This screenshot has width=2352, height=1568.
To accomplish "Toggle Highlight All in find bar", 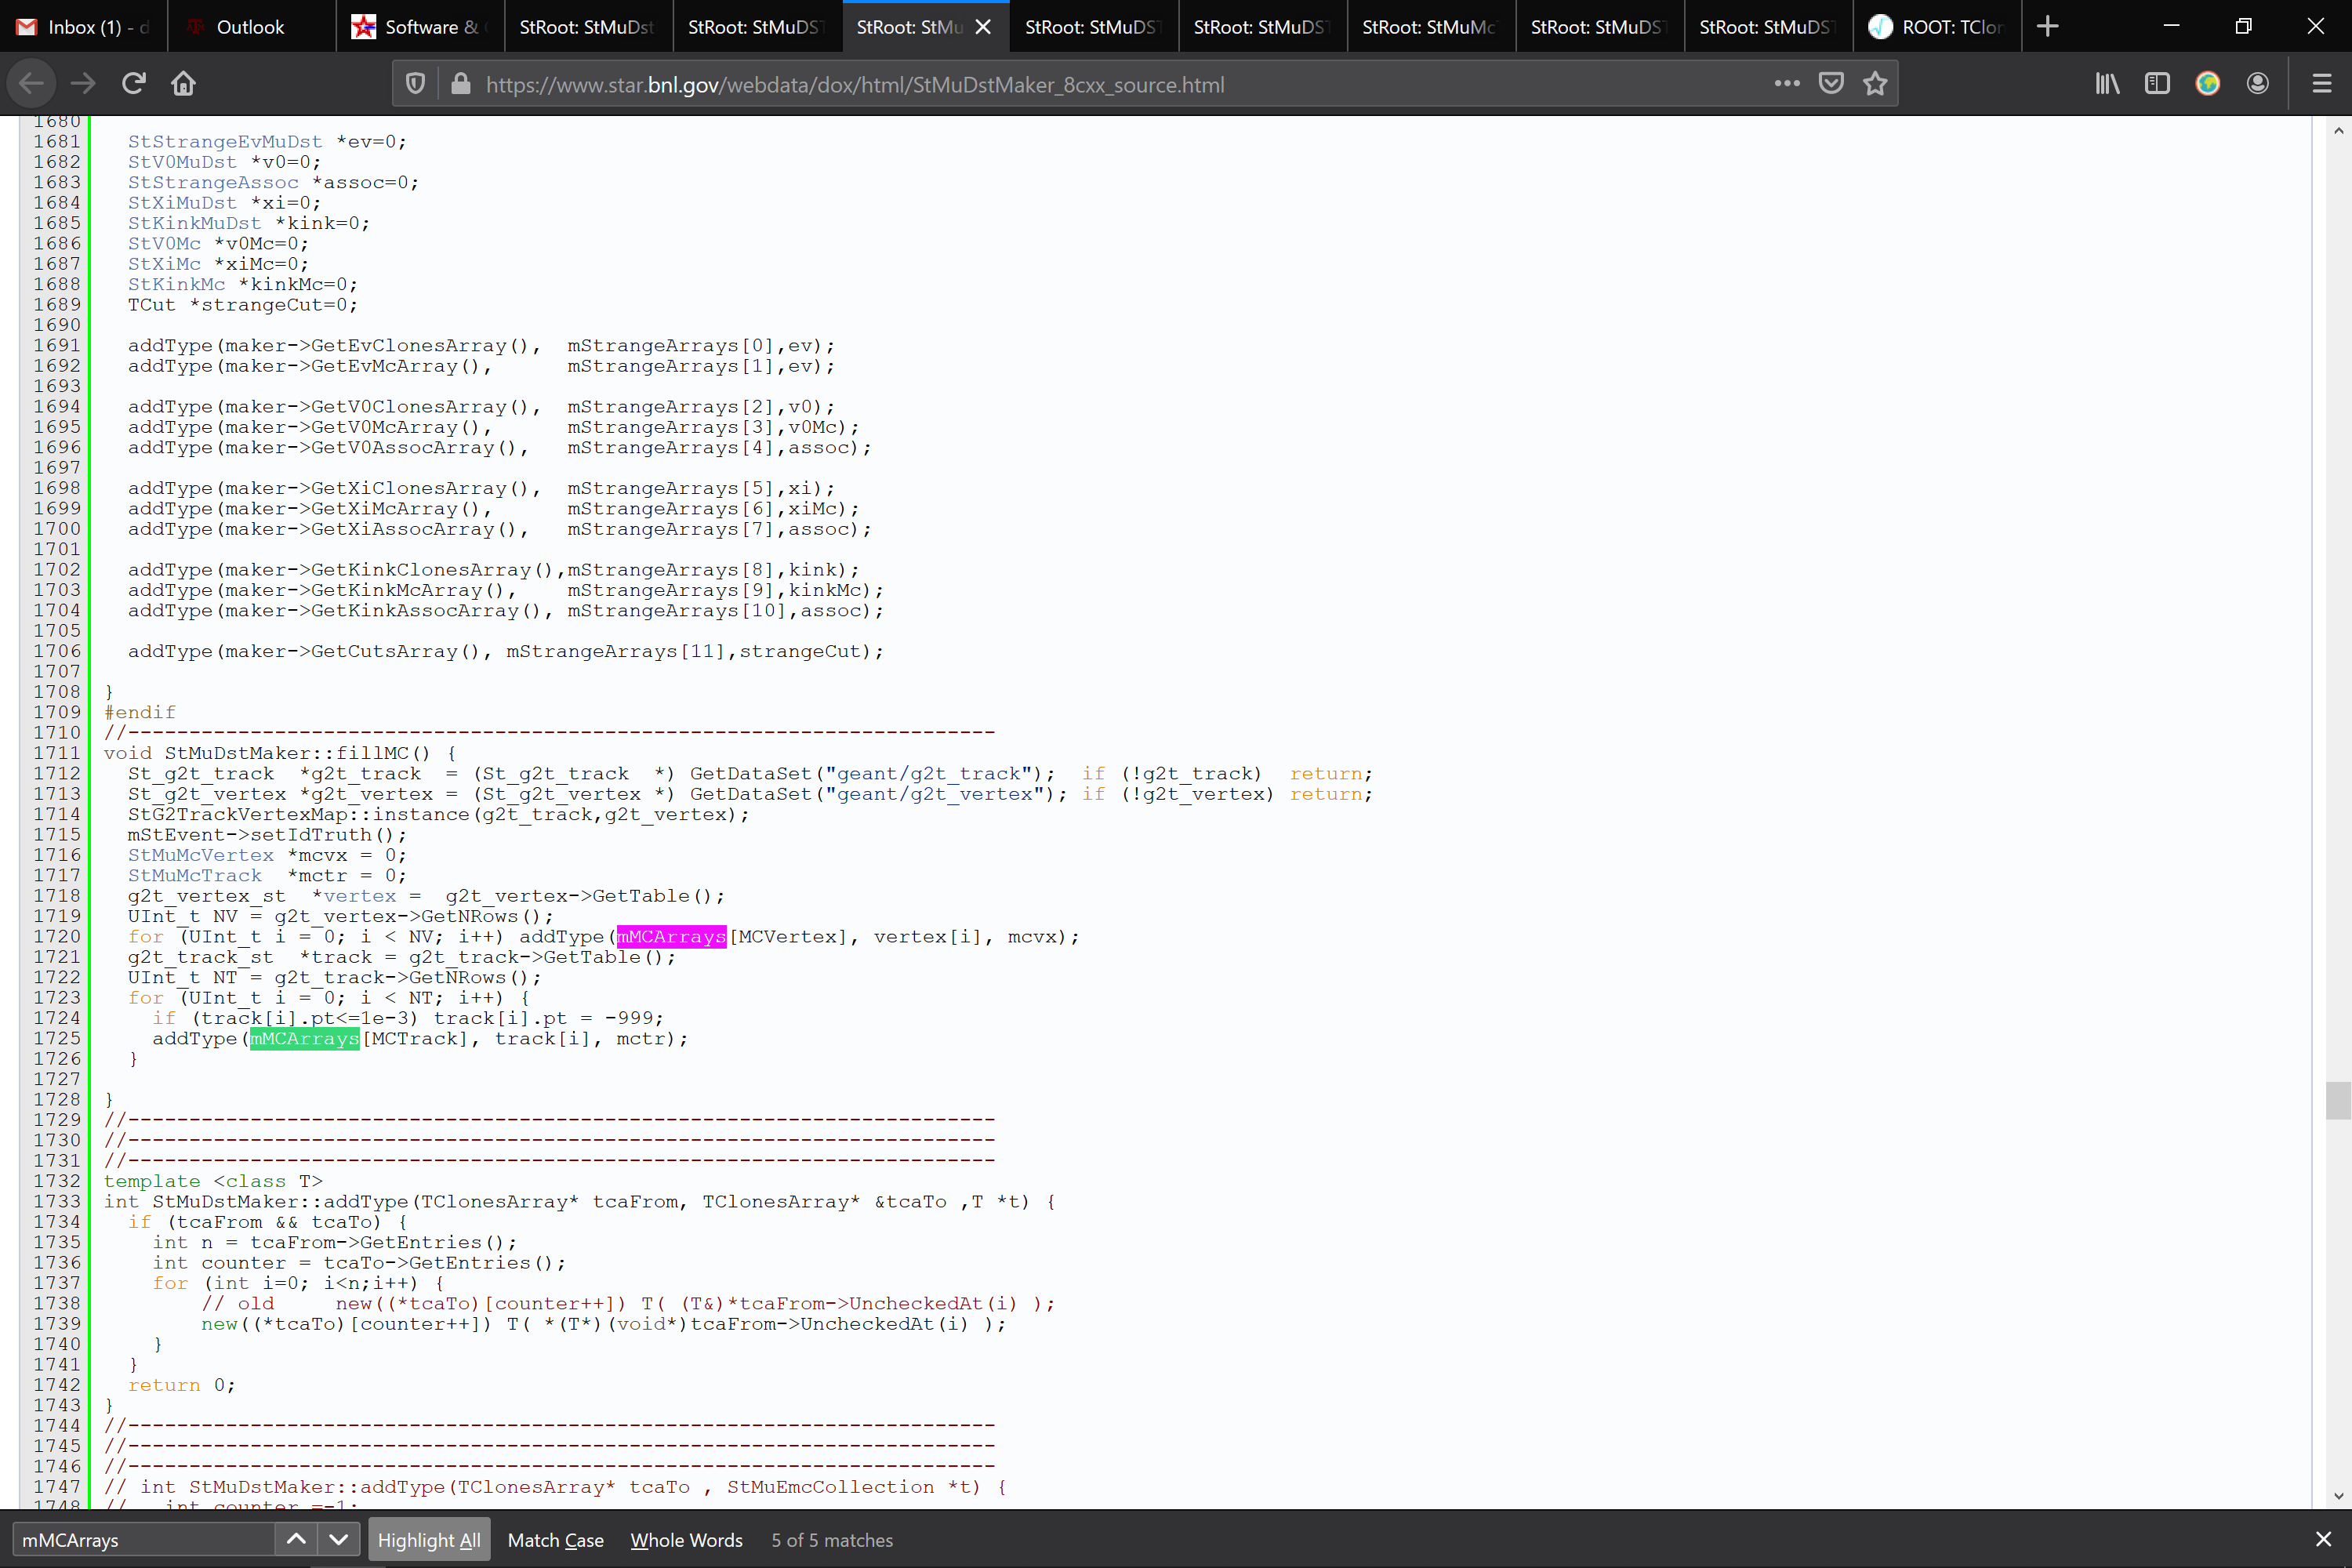I will pos(429,1540).
